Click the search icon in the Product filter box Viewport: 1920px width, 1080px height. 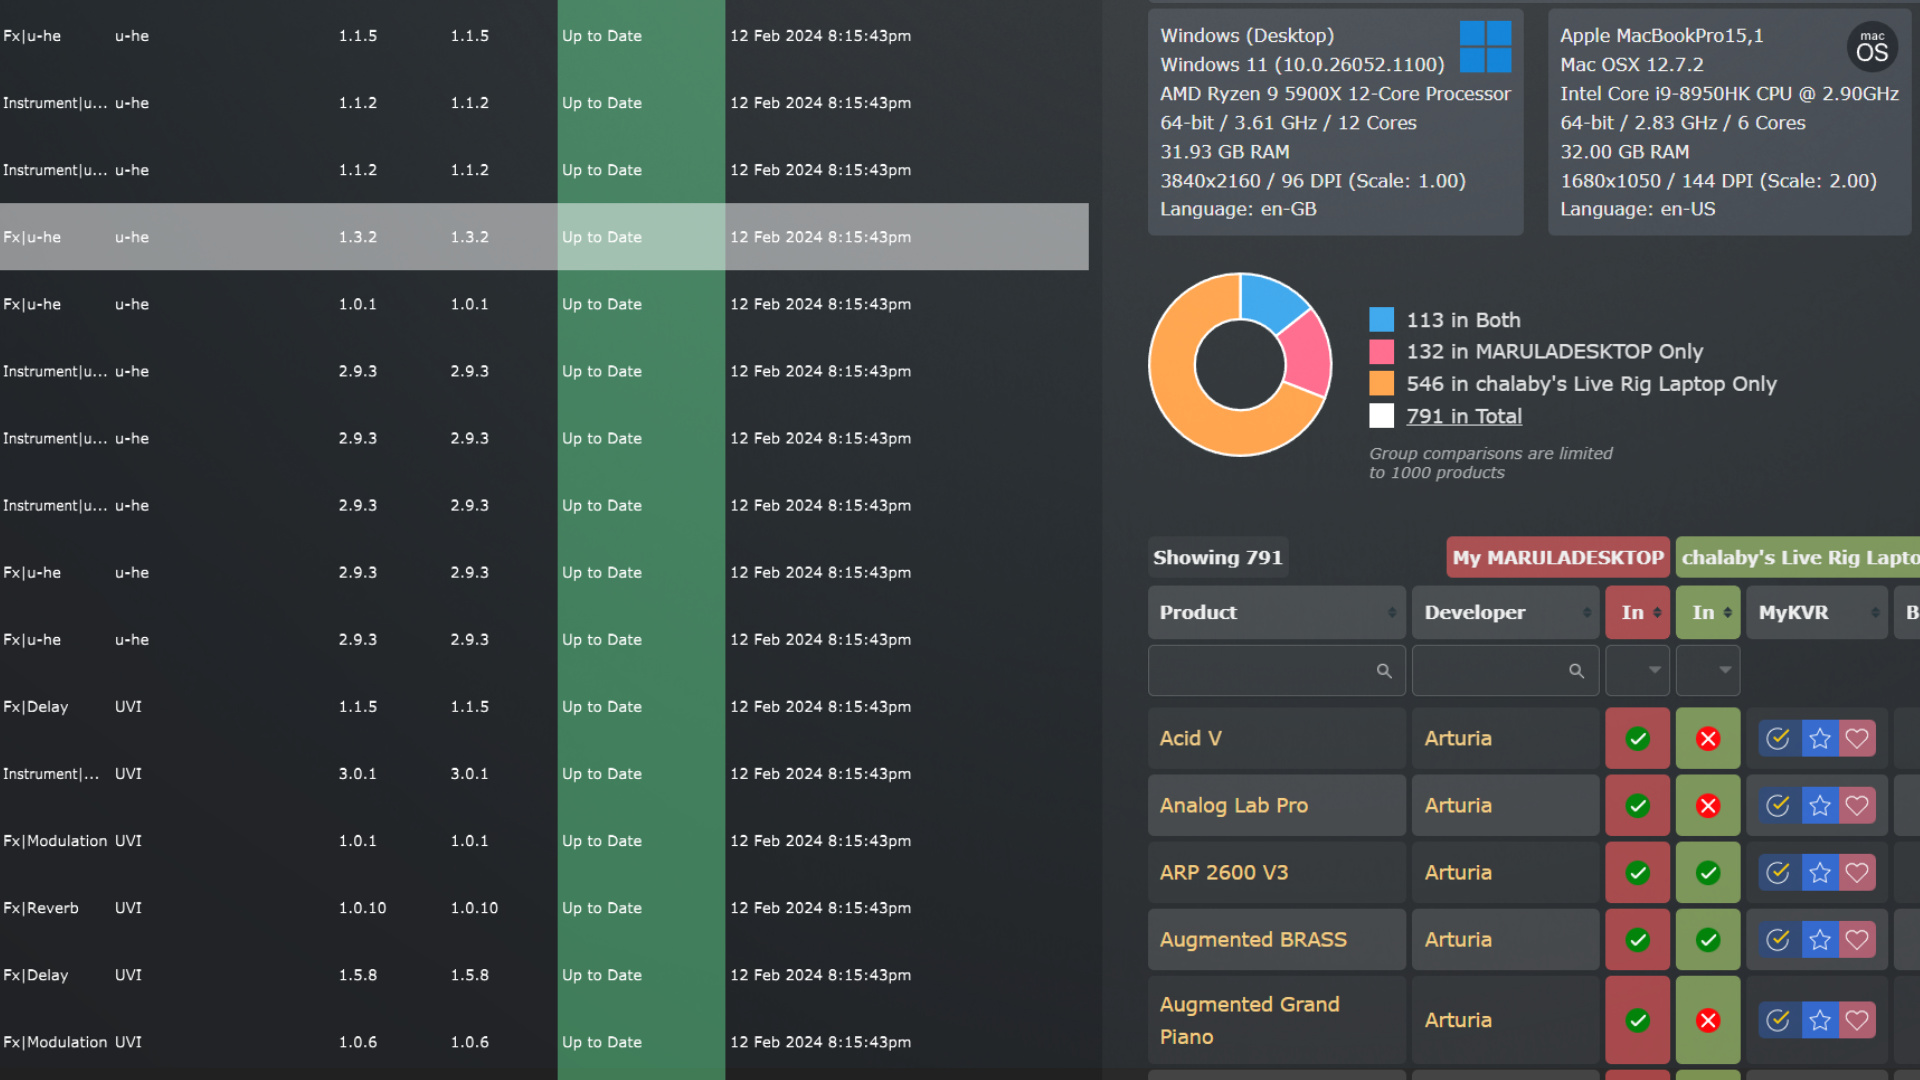1384,671
